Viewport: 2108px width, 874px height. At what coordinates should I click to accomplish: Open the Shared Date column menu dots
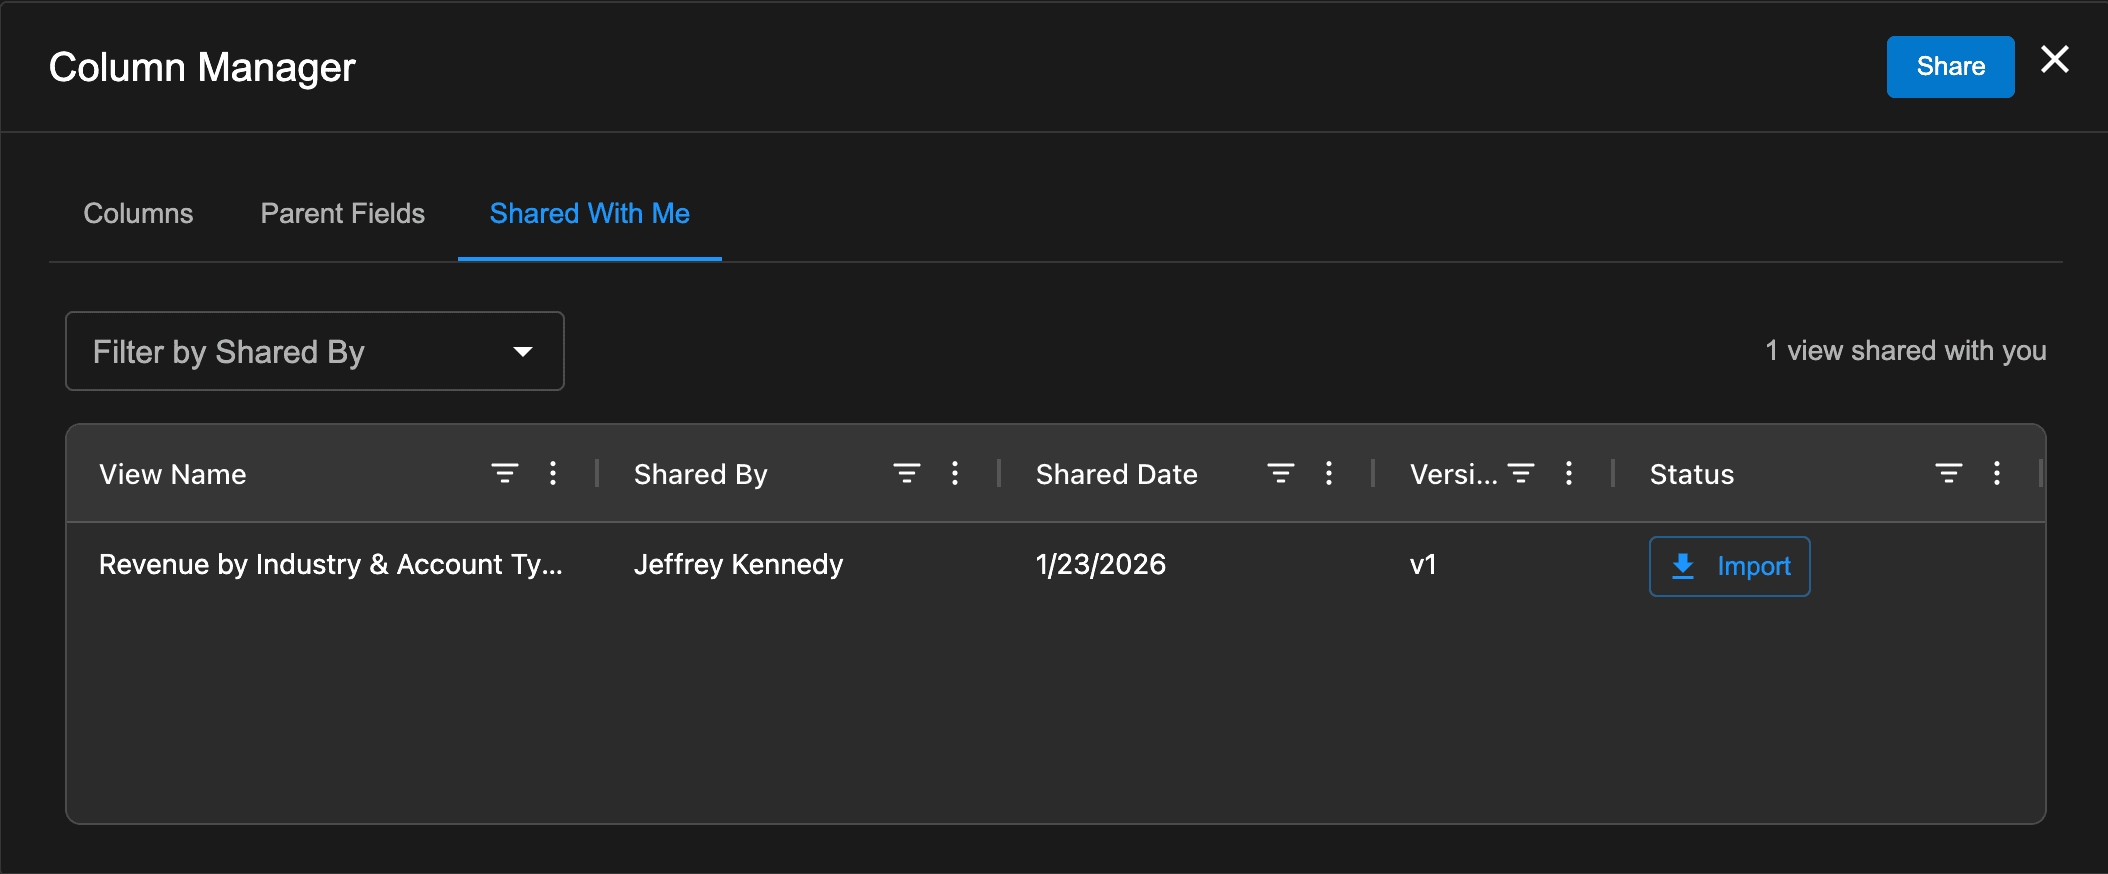coord(1329,473)
